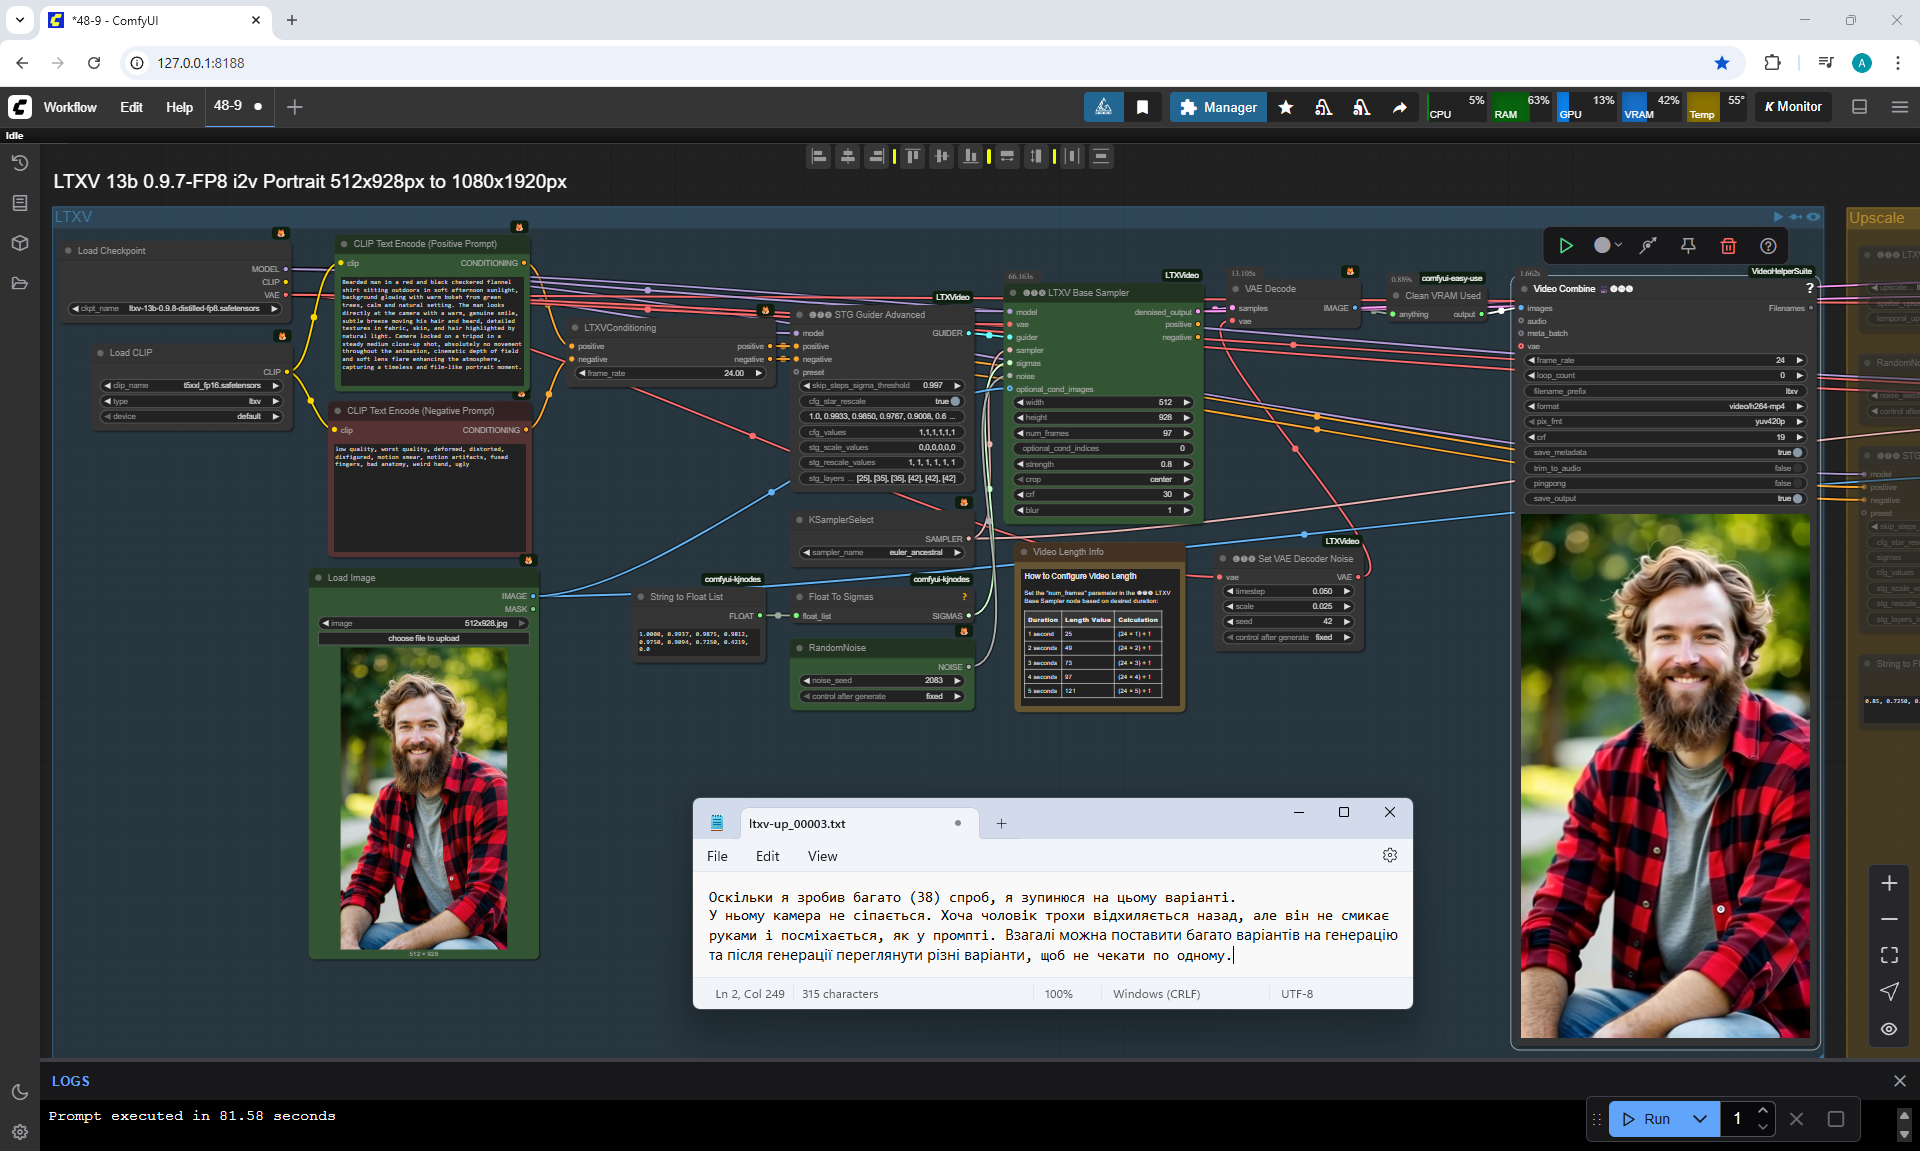Viewport: 1920px width, 1151px height.
Task: Open the sampler_name euler_ancestral selector
Action: tap(882, 553)
